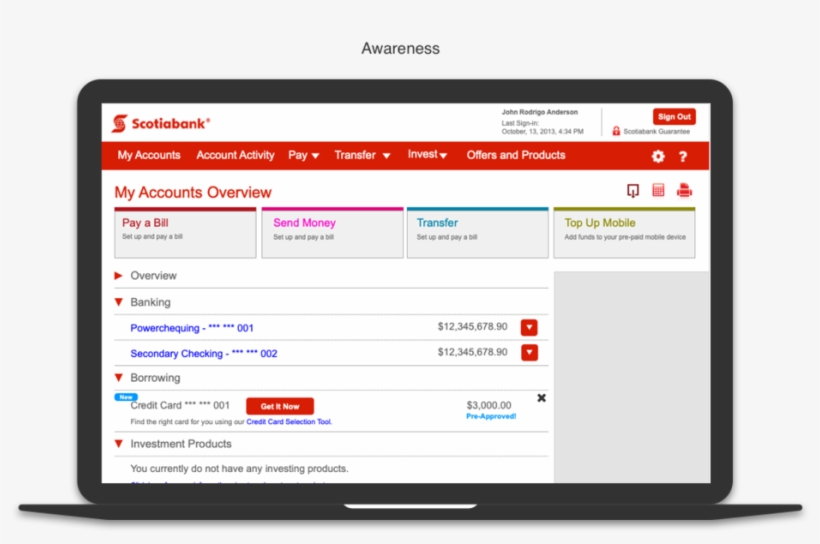
Task: Collapse the Banking section
Action: 119,302
